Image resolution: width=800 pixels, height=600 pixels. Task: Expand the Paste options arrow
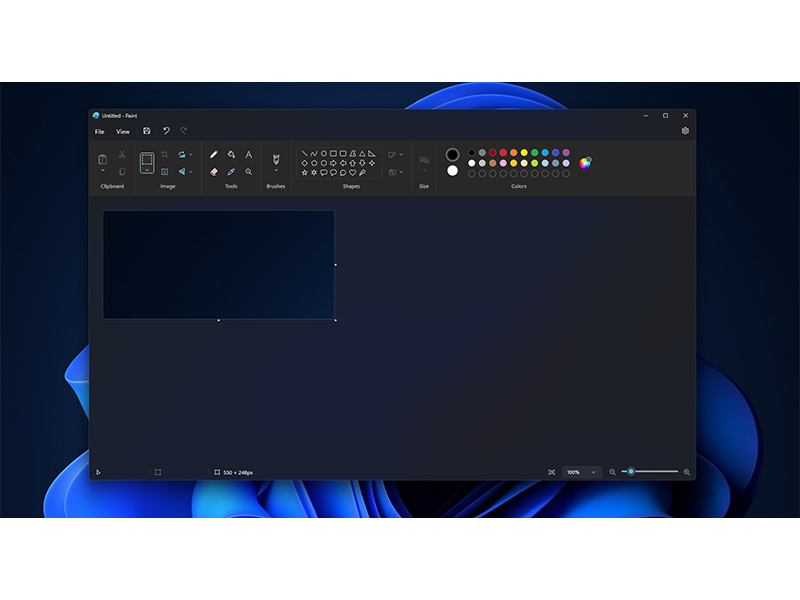point(103,171)
